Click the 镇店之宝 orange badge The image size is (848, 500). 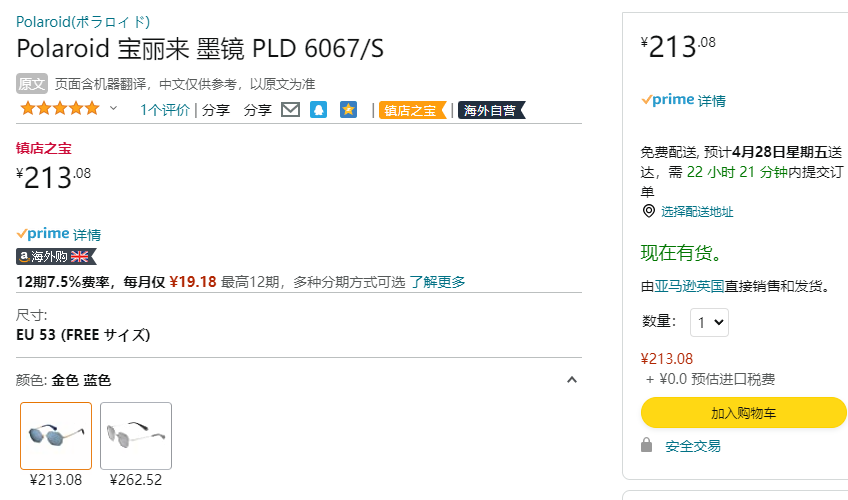coord(413,110)
